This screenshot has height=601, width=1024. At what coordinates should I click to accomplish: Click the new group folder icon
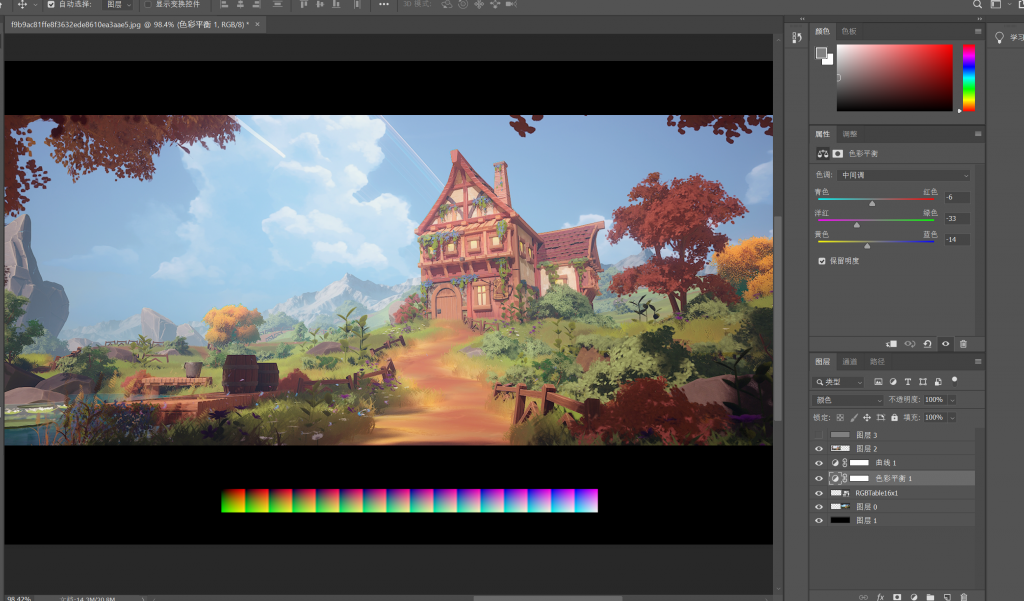pyautogui.click(x=930, y=596)
